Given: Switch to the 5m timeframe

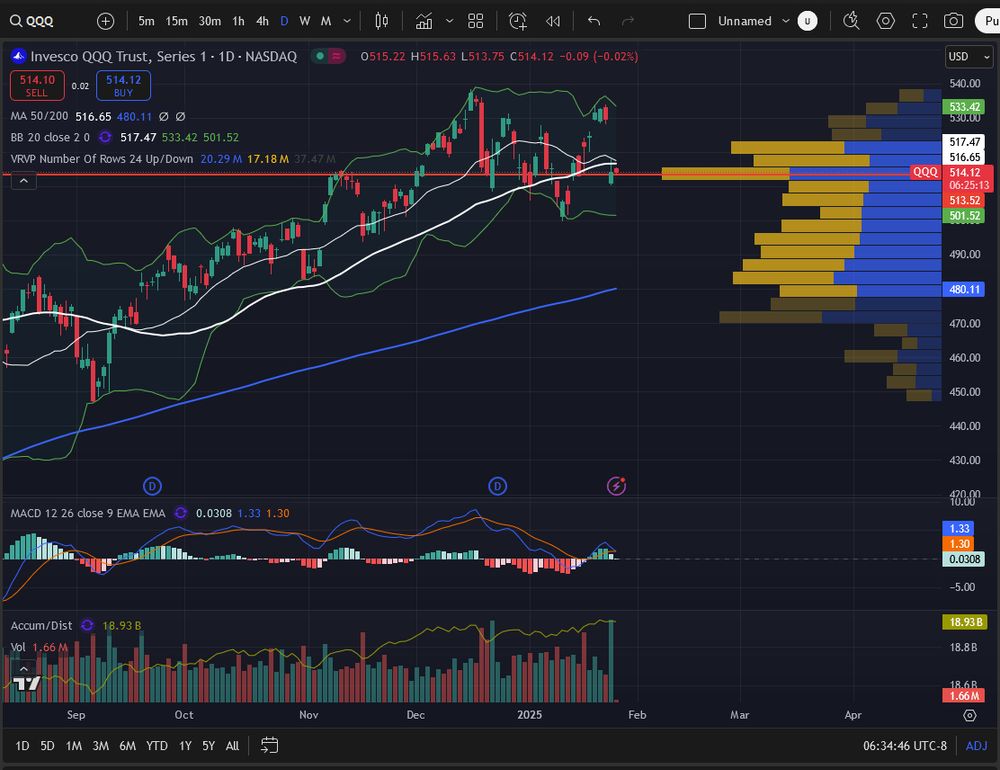Looking at the screenshot, I should tap(146, 21).
